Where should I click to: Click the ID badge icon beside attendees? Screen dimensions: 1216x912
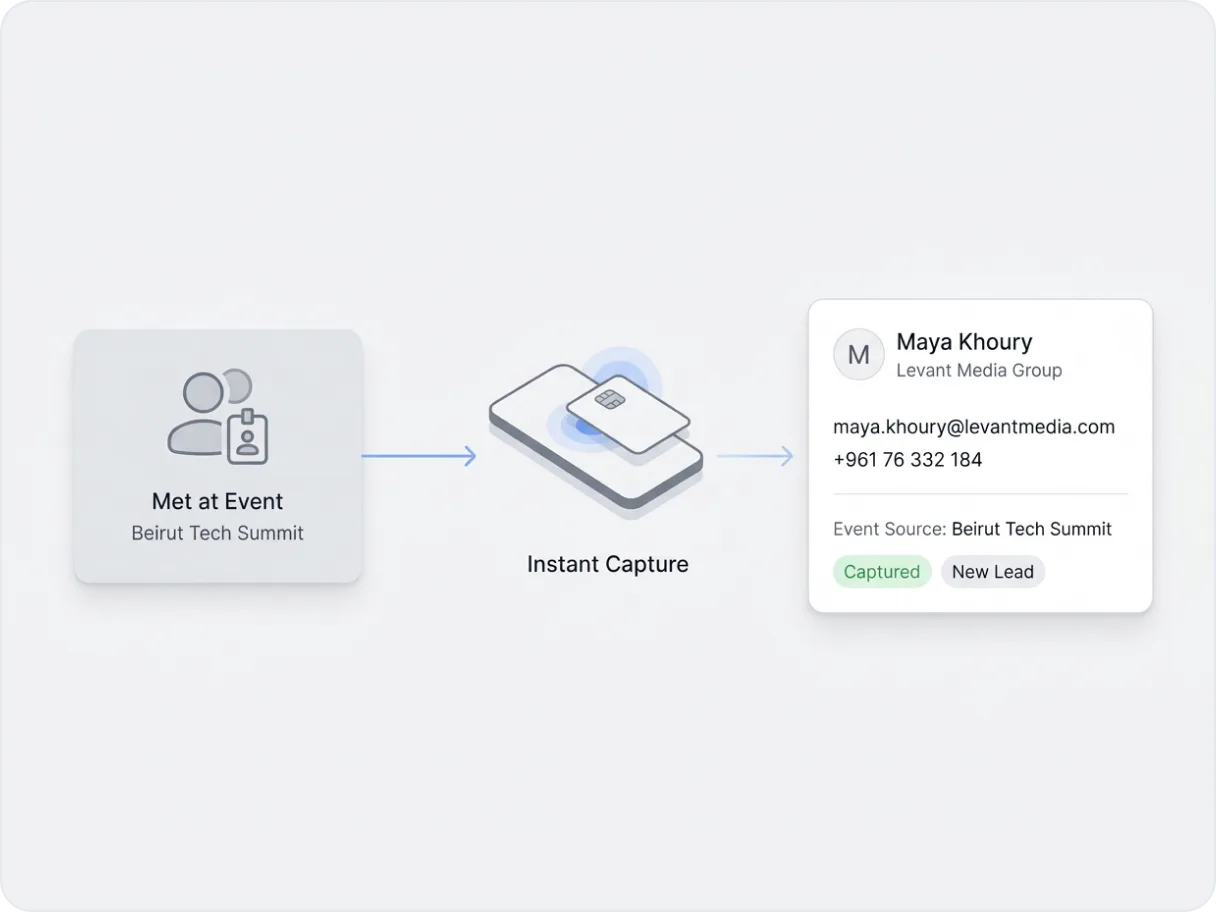(248, 436)
